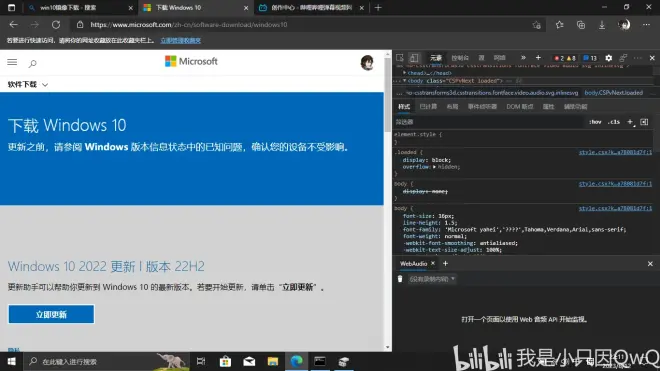Open Microsoft site hamburger menu
Image resolution: width=660 pixels, height=371 pixels.
coord(12,62)
